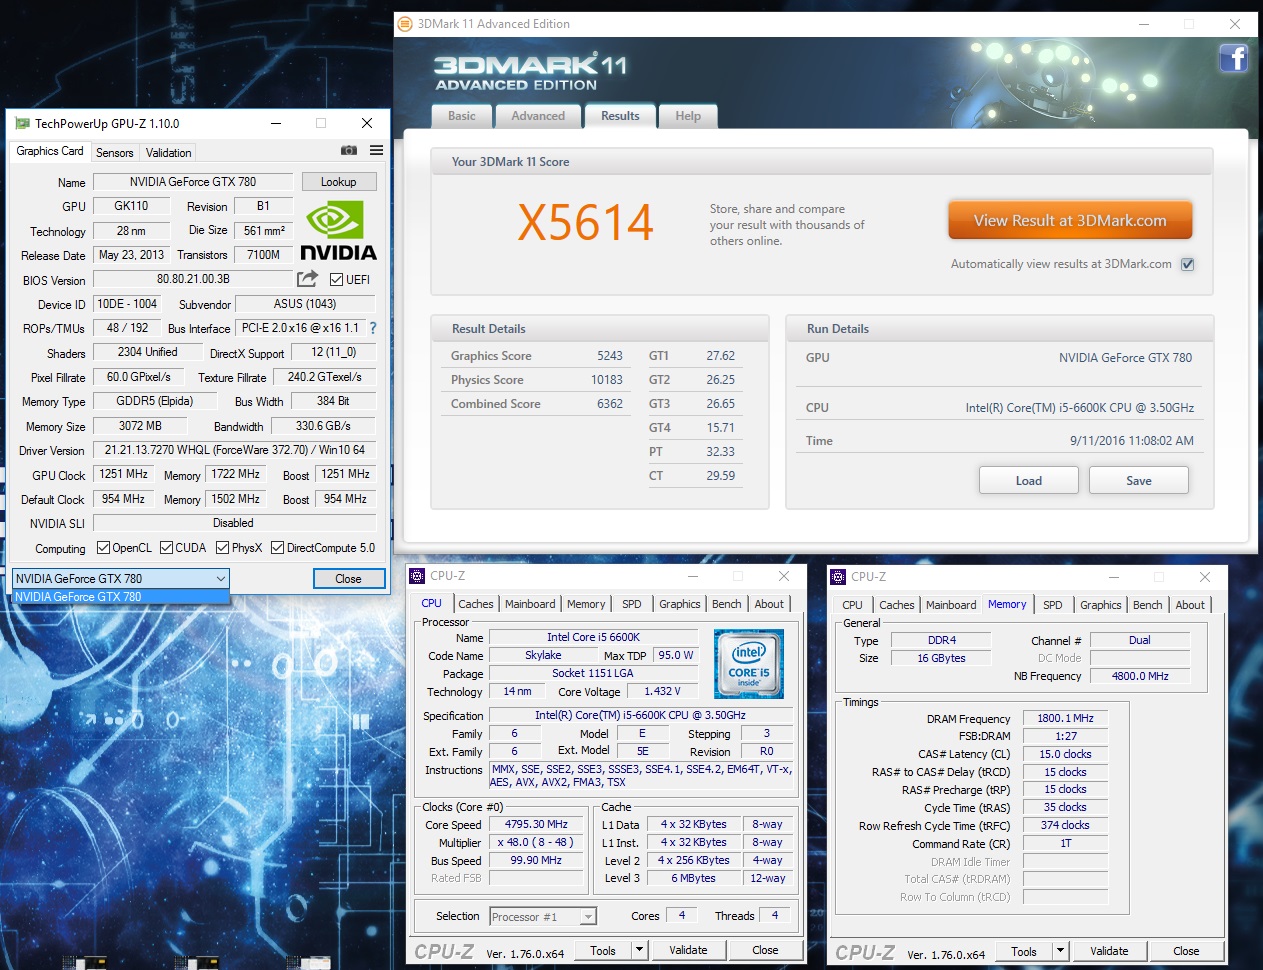The image size is (1263, 970).
Task: Open GPU selection dropdown in GPU-Z
Action: point(121,579)
